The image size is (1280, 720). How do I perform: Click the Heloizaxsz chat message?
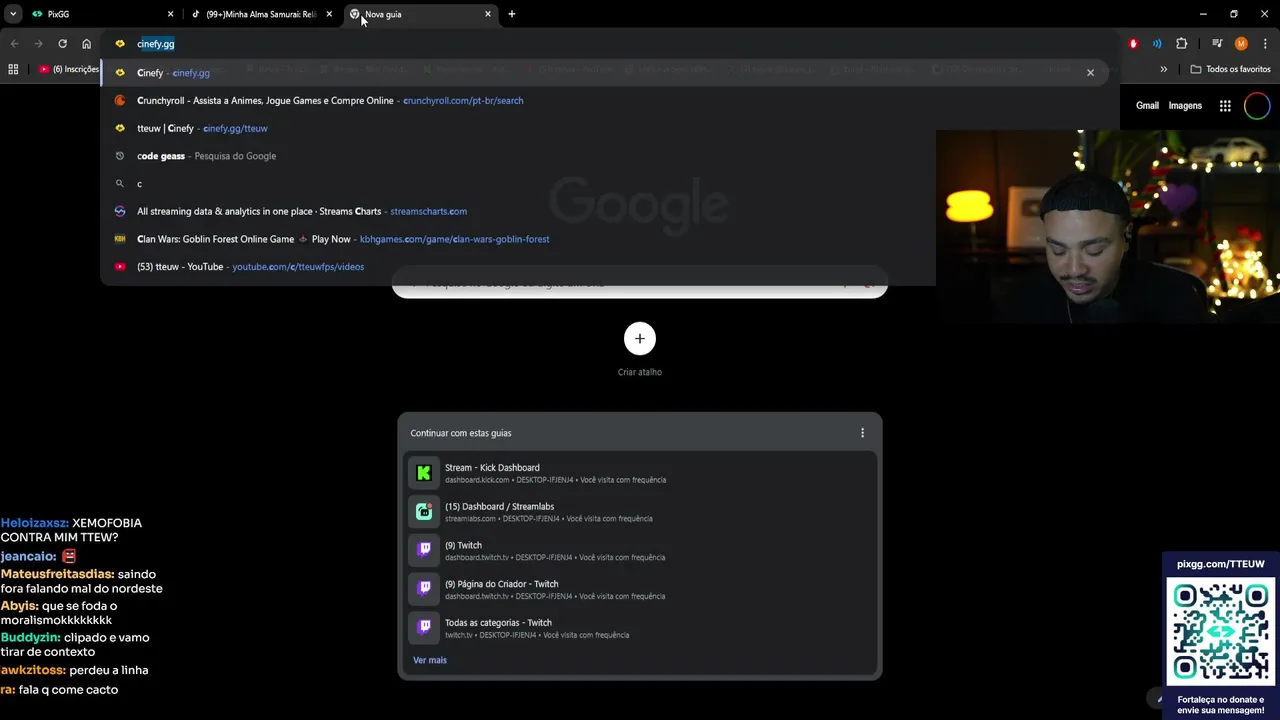72,530
